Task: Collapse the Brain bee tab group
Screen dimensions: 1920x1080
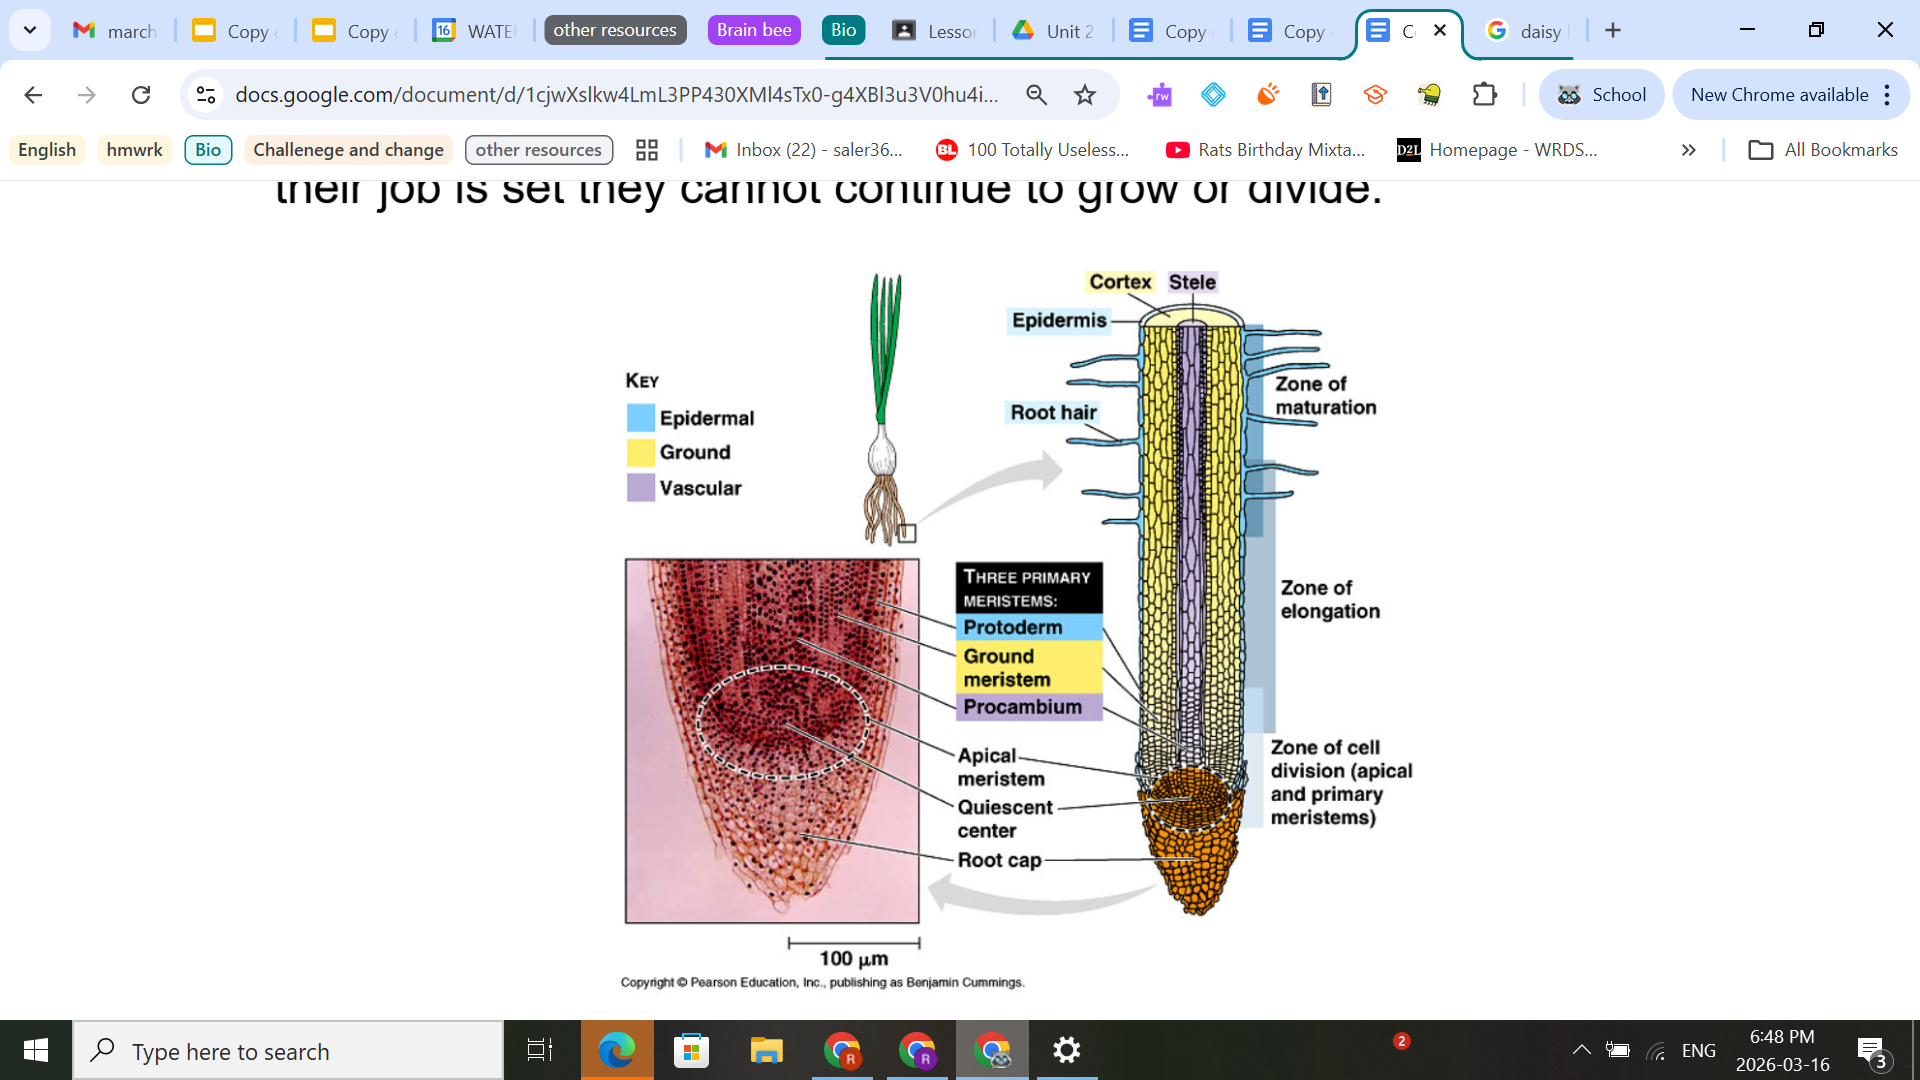Action: (753, 30)
